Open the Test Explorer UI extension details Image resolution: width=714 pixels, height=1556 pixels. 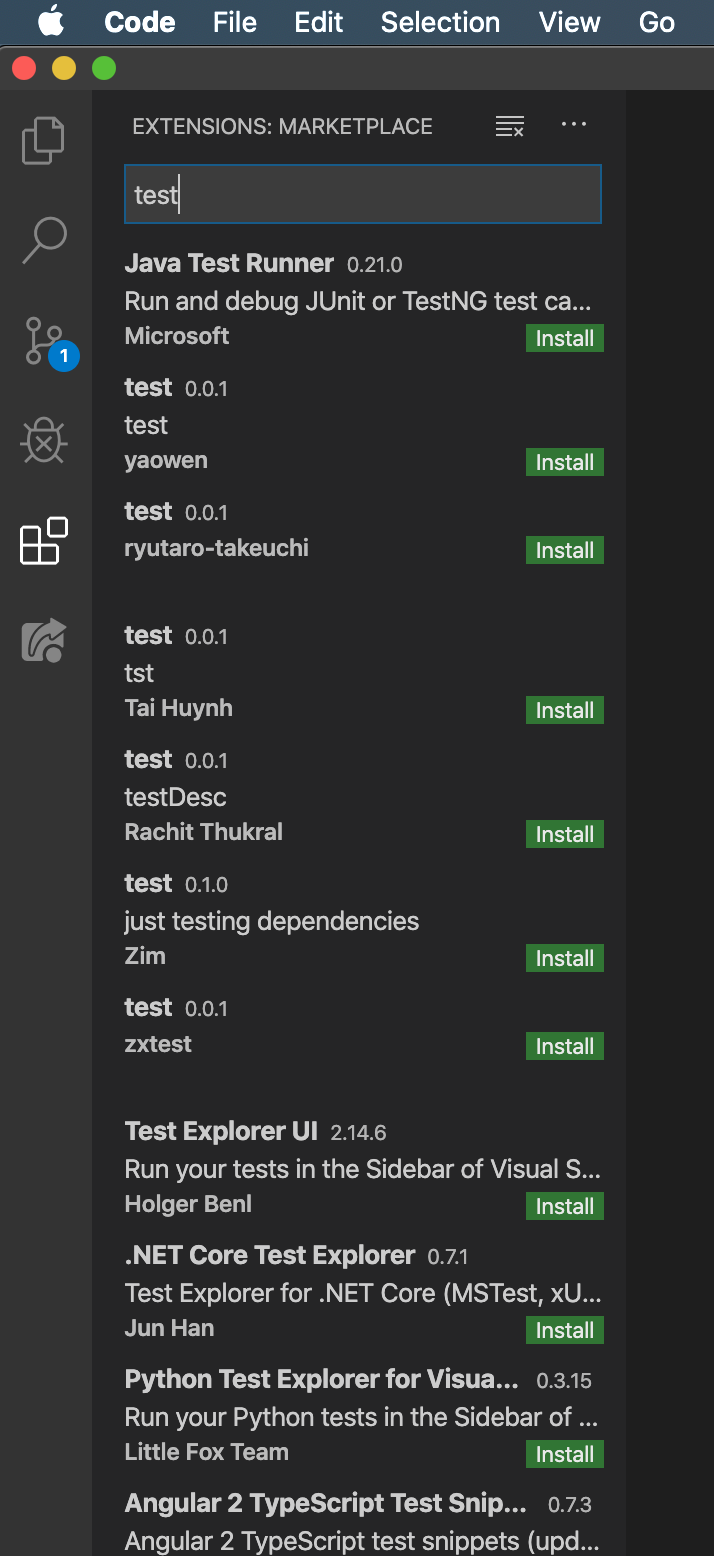pos(220,1130)
